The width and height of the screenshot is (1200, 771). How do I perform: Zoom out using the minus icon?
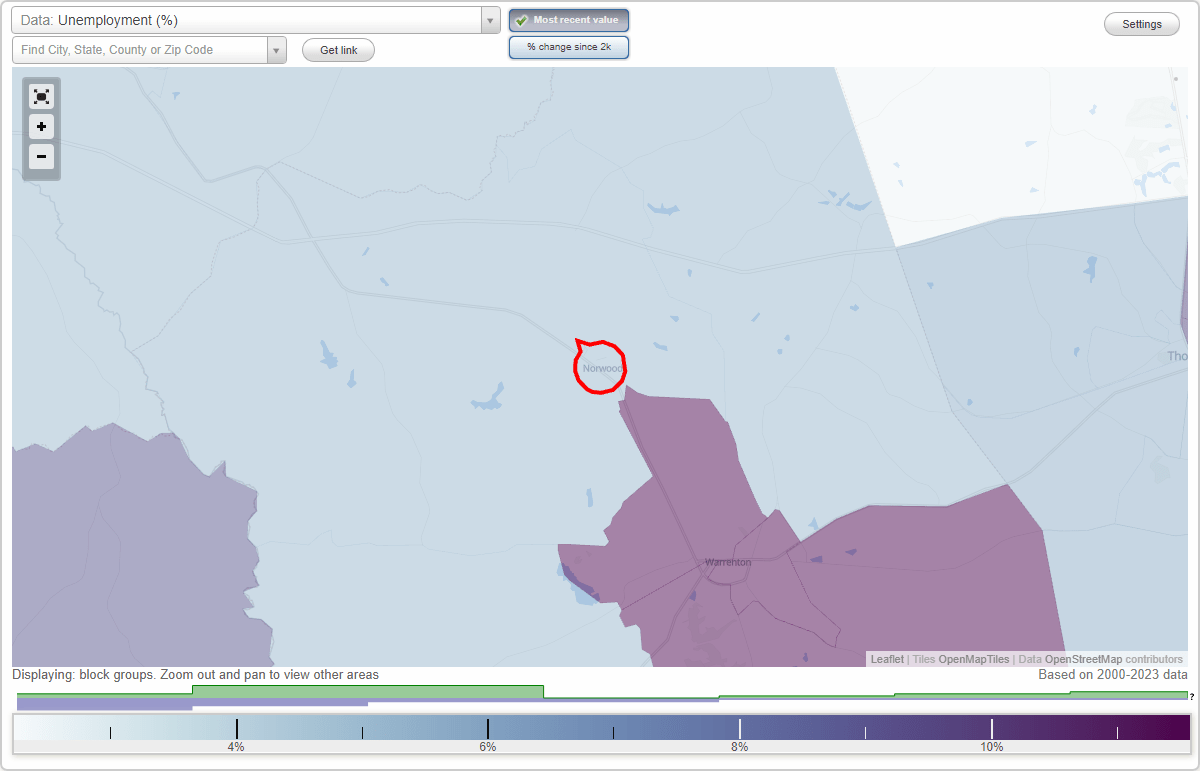[x=41, y=157]
